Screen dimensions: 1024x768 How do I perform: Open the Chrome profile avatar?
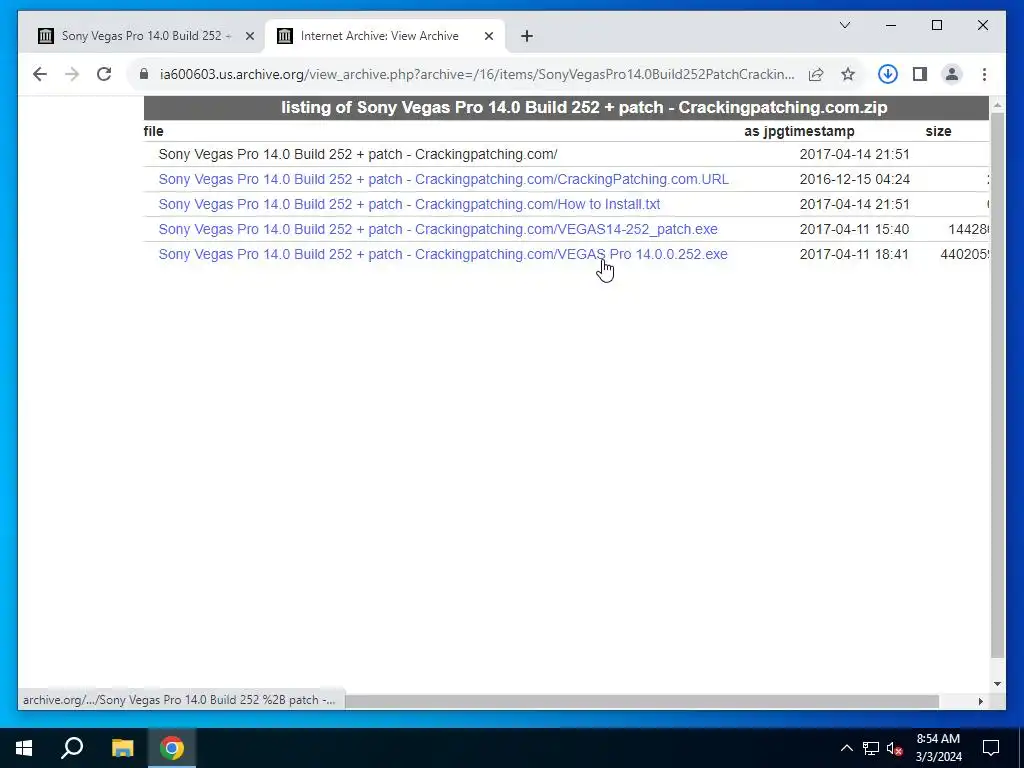click(x=952, y=74)
